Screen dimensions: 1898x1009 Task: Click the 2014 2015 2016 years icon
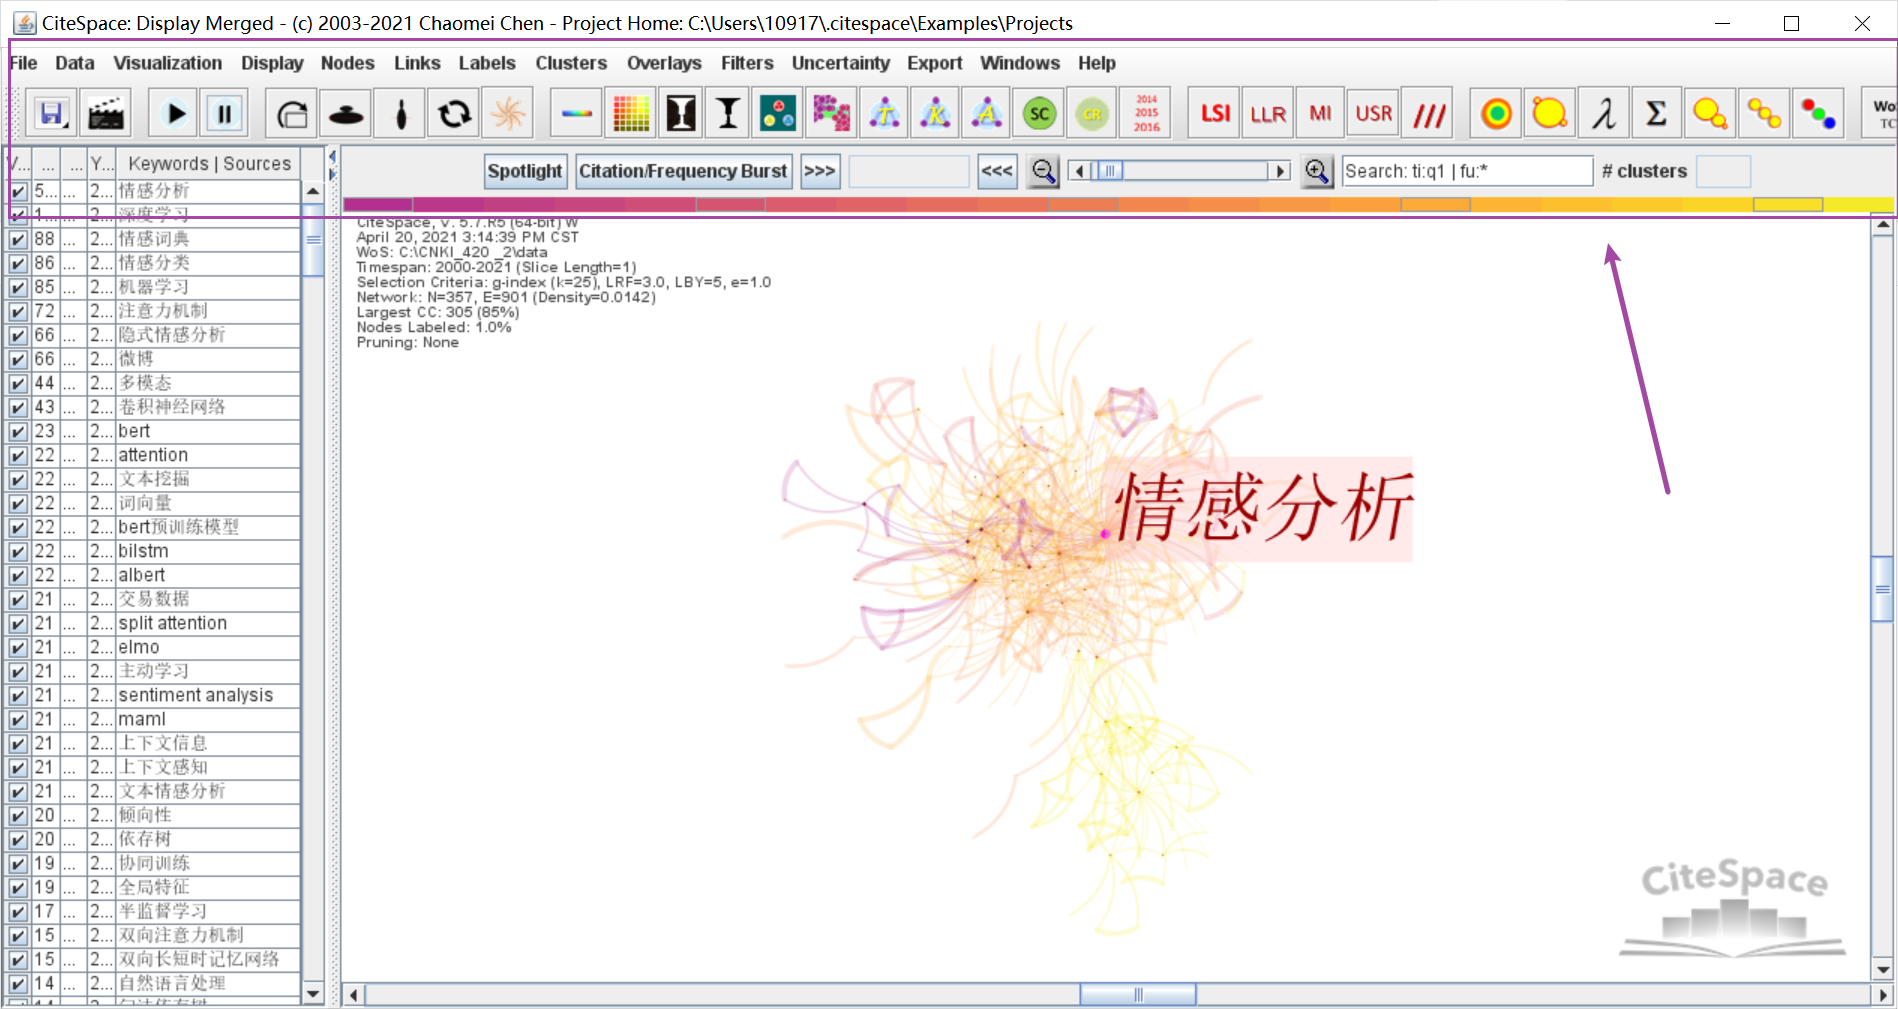click(1147, 114)
